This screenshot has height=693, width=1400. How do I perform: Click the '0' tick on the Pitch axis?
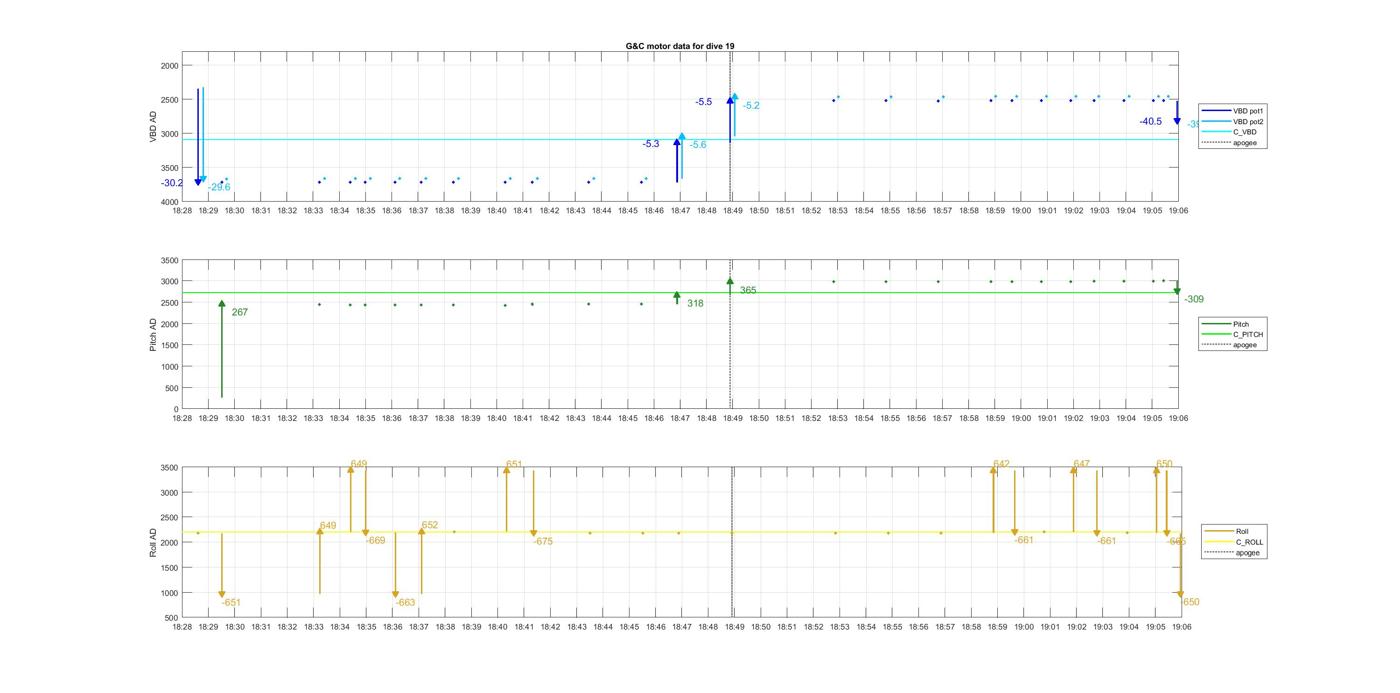click(x=176, y=410)
